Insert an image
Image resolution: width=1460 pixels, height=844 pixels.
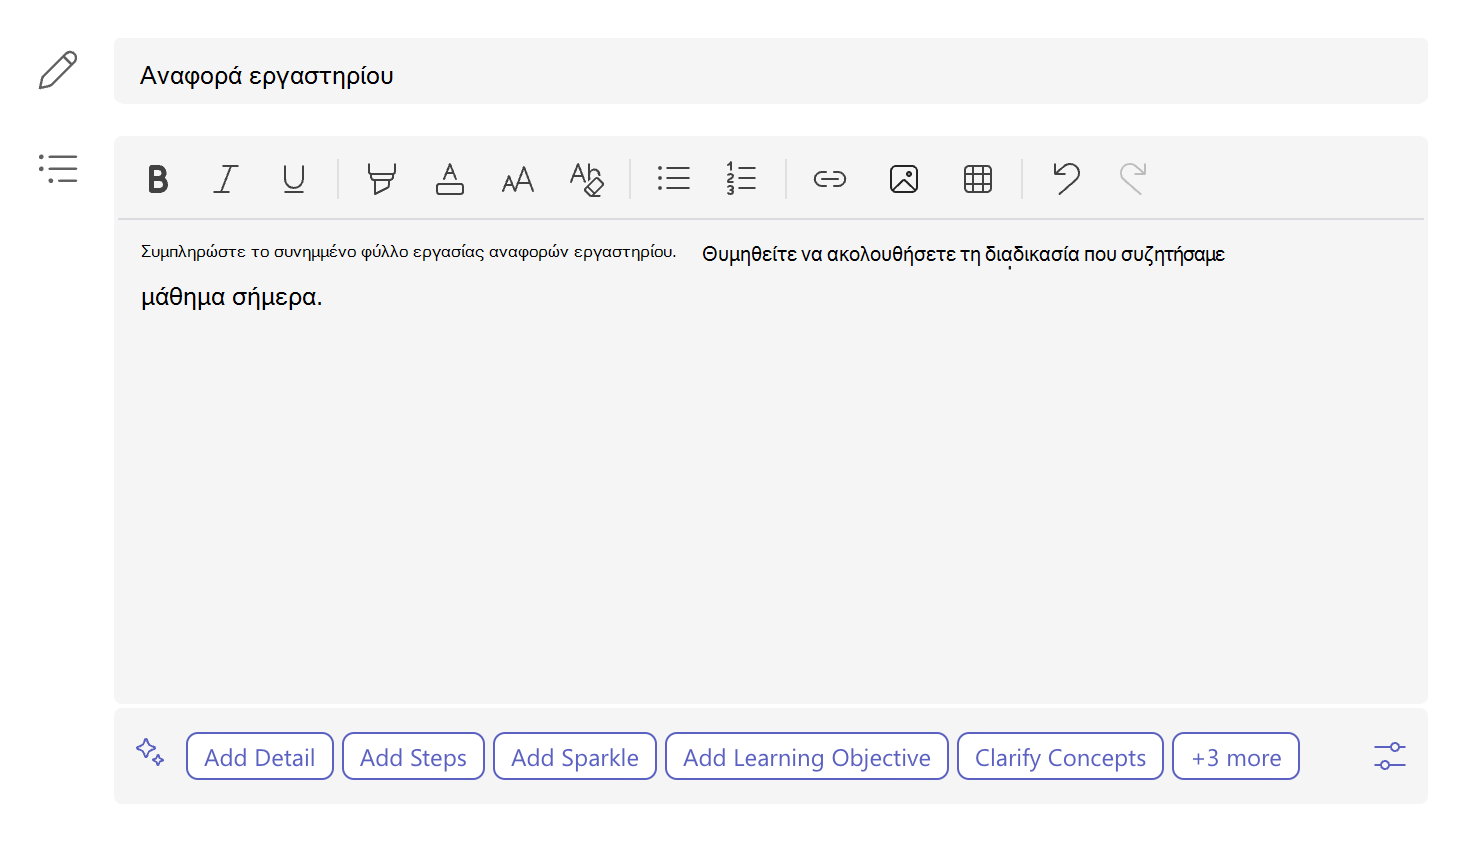click(904, 179)
